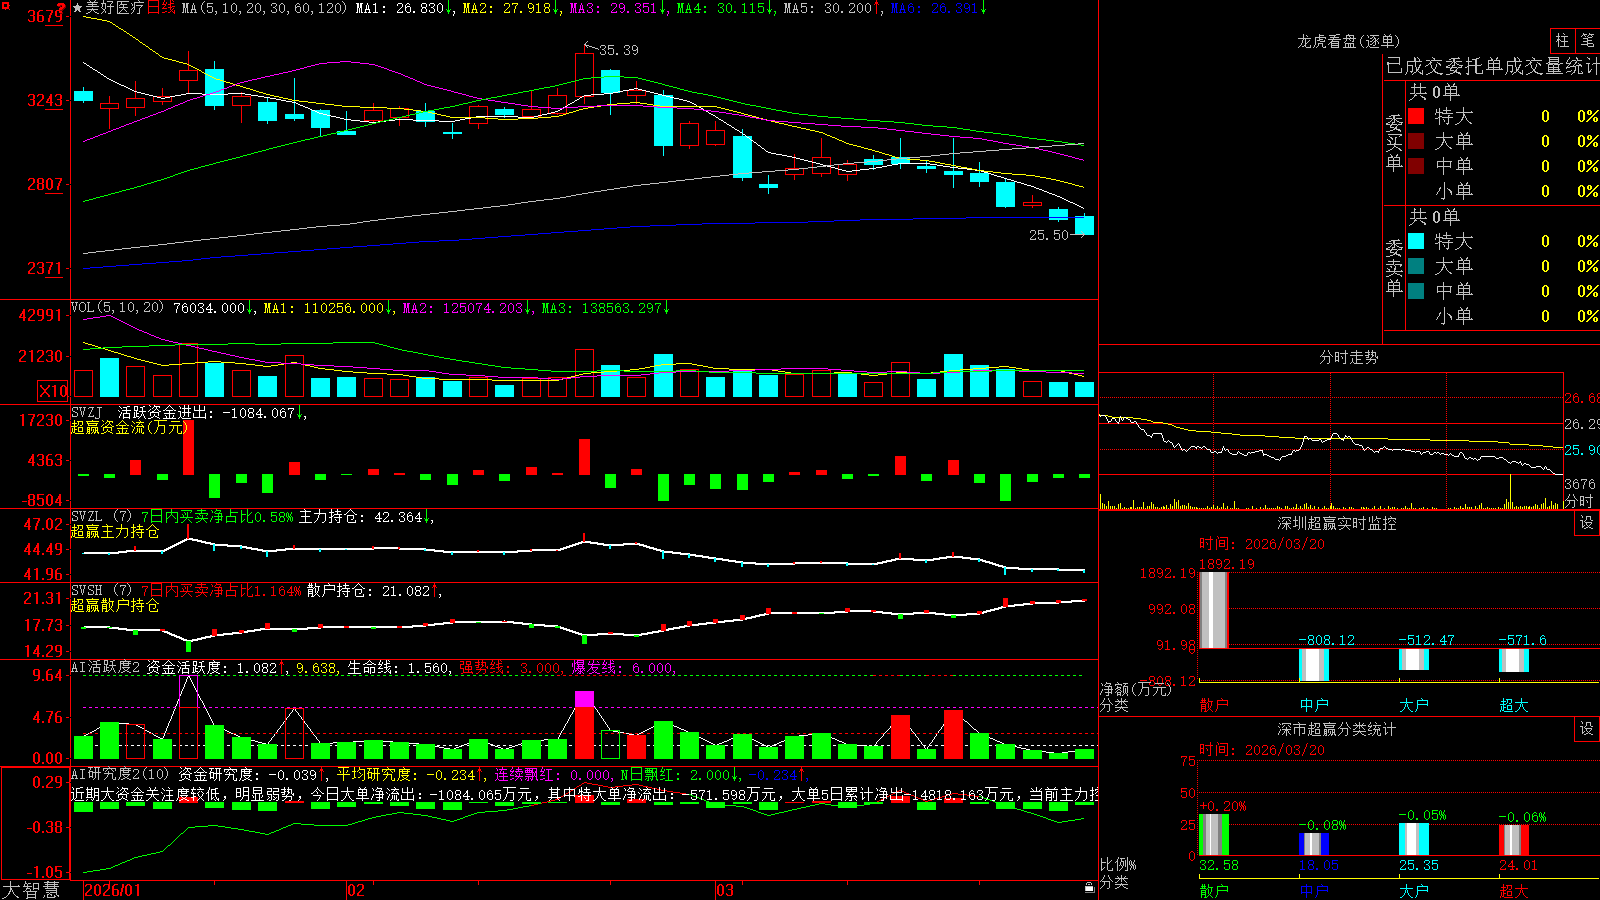1600x900 pixels.
Task: Click the 25.50 low price marker
Action: [1049, 235]
